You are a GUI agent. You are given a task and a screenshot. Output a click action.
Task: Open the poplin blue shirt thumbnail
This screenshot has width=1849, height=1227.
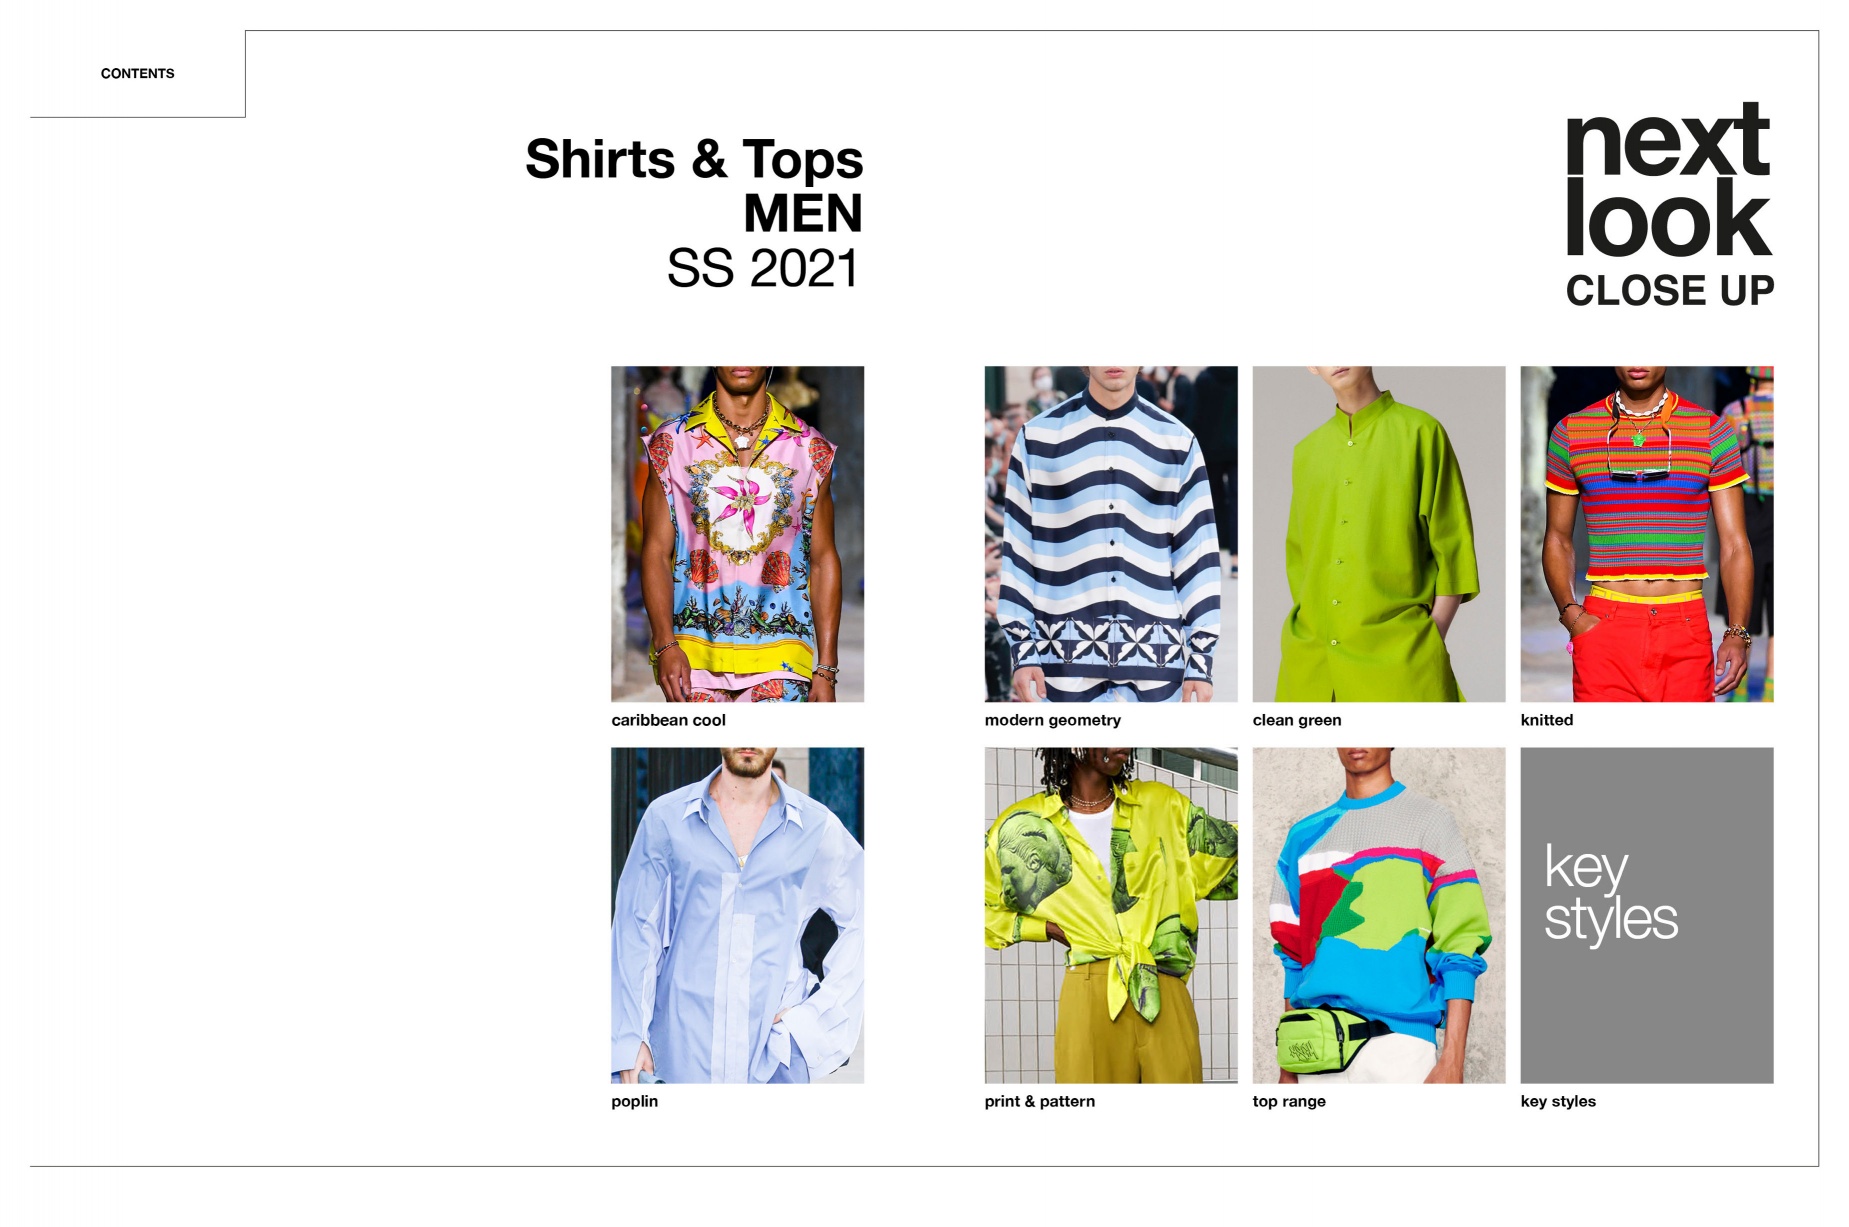pyautogui.click(x=737, y=915)
